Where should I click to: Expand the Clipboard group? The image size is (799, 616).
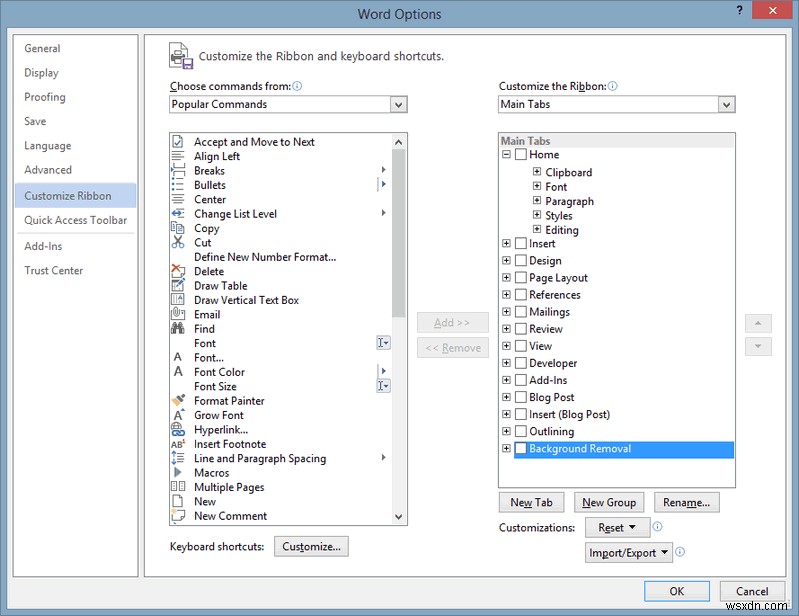pyautogui.click(x=537, y=171)
